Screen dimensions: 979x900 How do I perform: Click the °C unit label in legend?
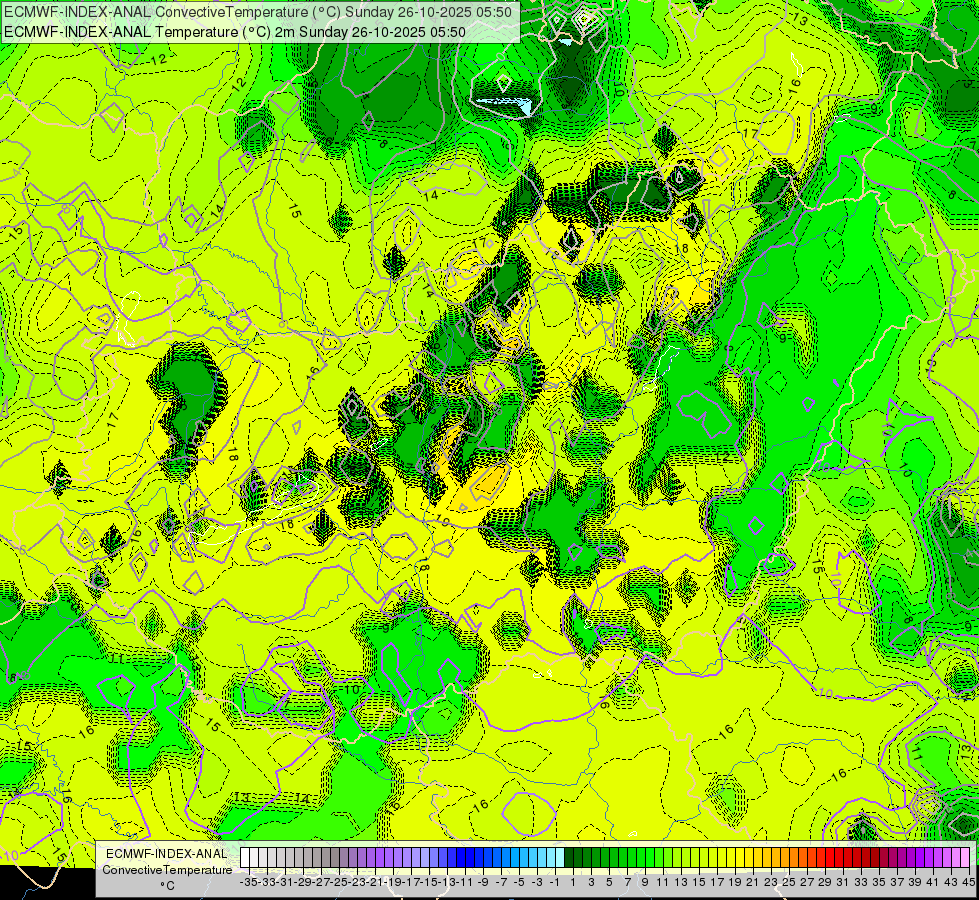[167, 886]
